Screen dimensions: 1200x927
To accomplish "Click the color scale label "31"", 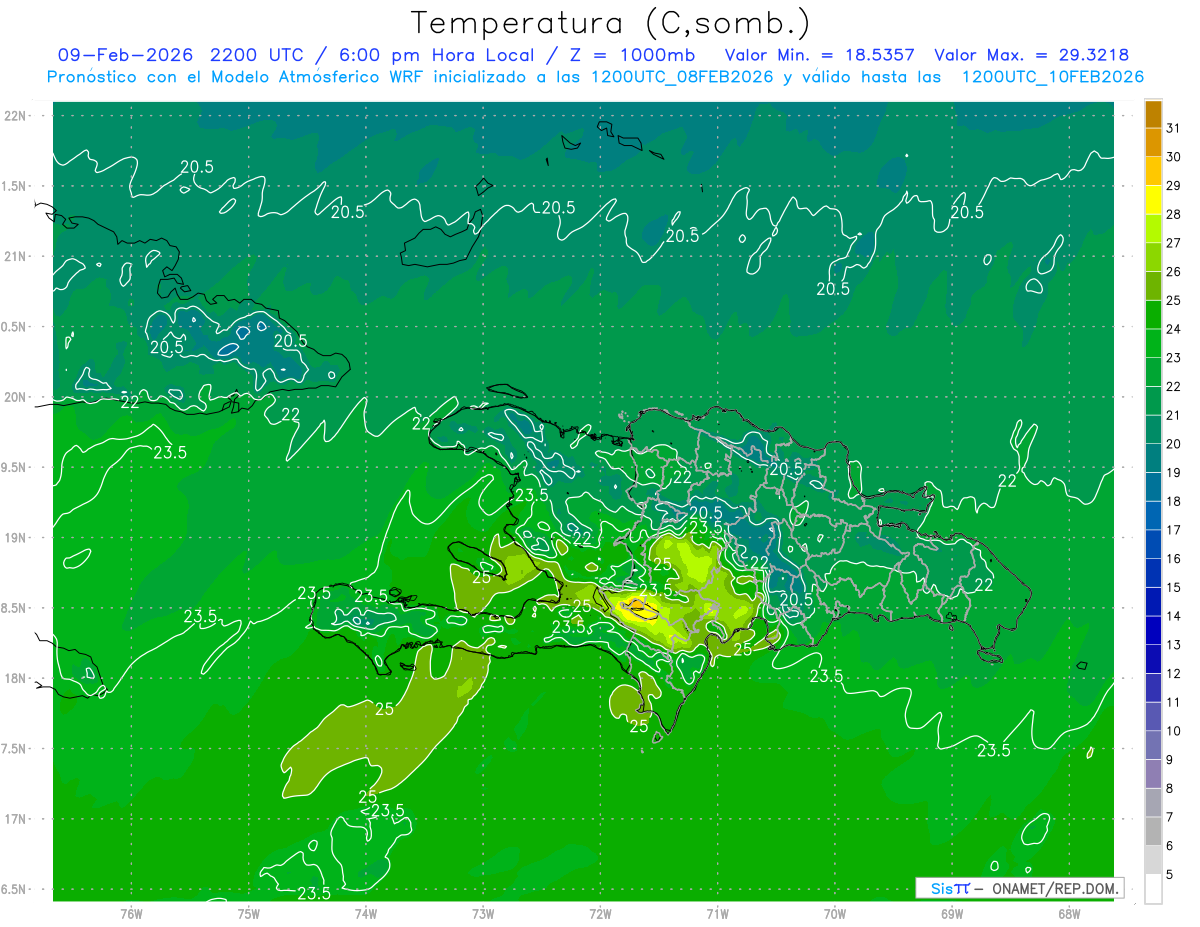I will (1174, 128).
